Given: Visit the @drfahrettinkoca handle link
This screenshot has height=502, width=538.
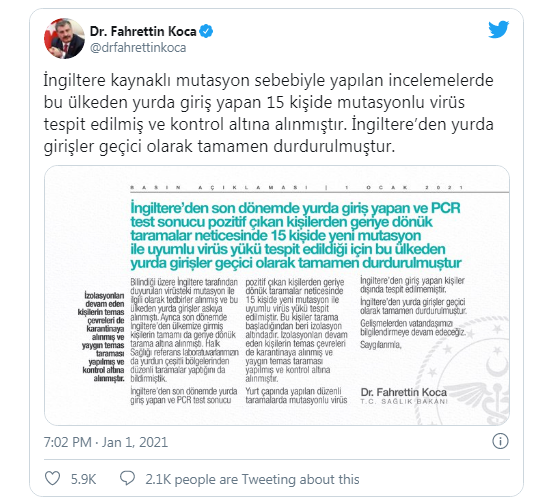Looking at the screenshot, I should 138,48.
